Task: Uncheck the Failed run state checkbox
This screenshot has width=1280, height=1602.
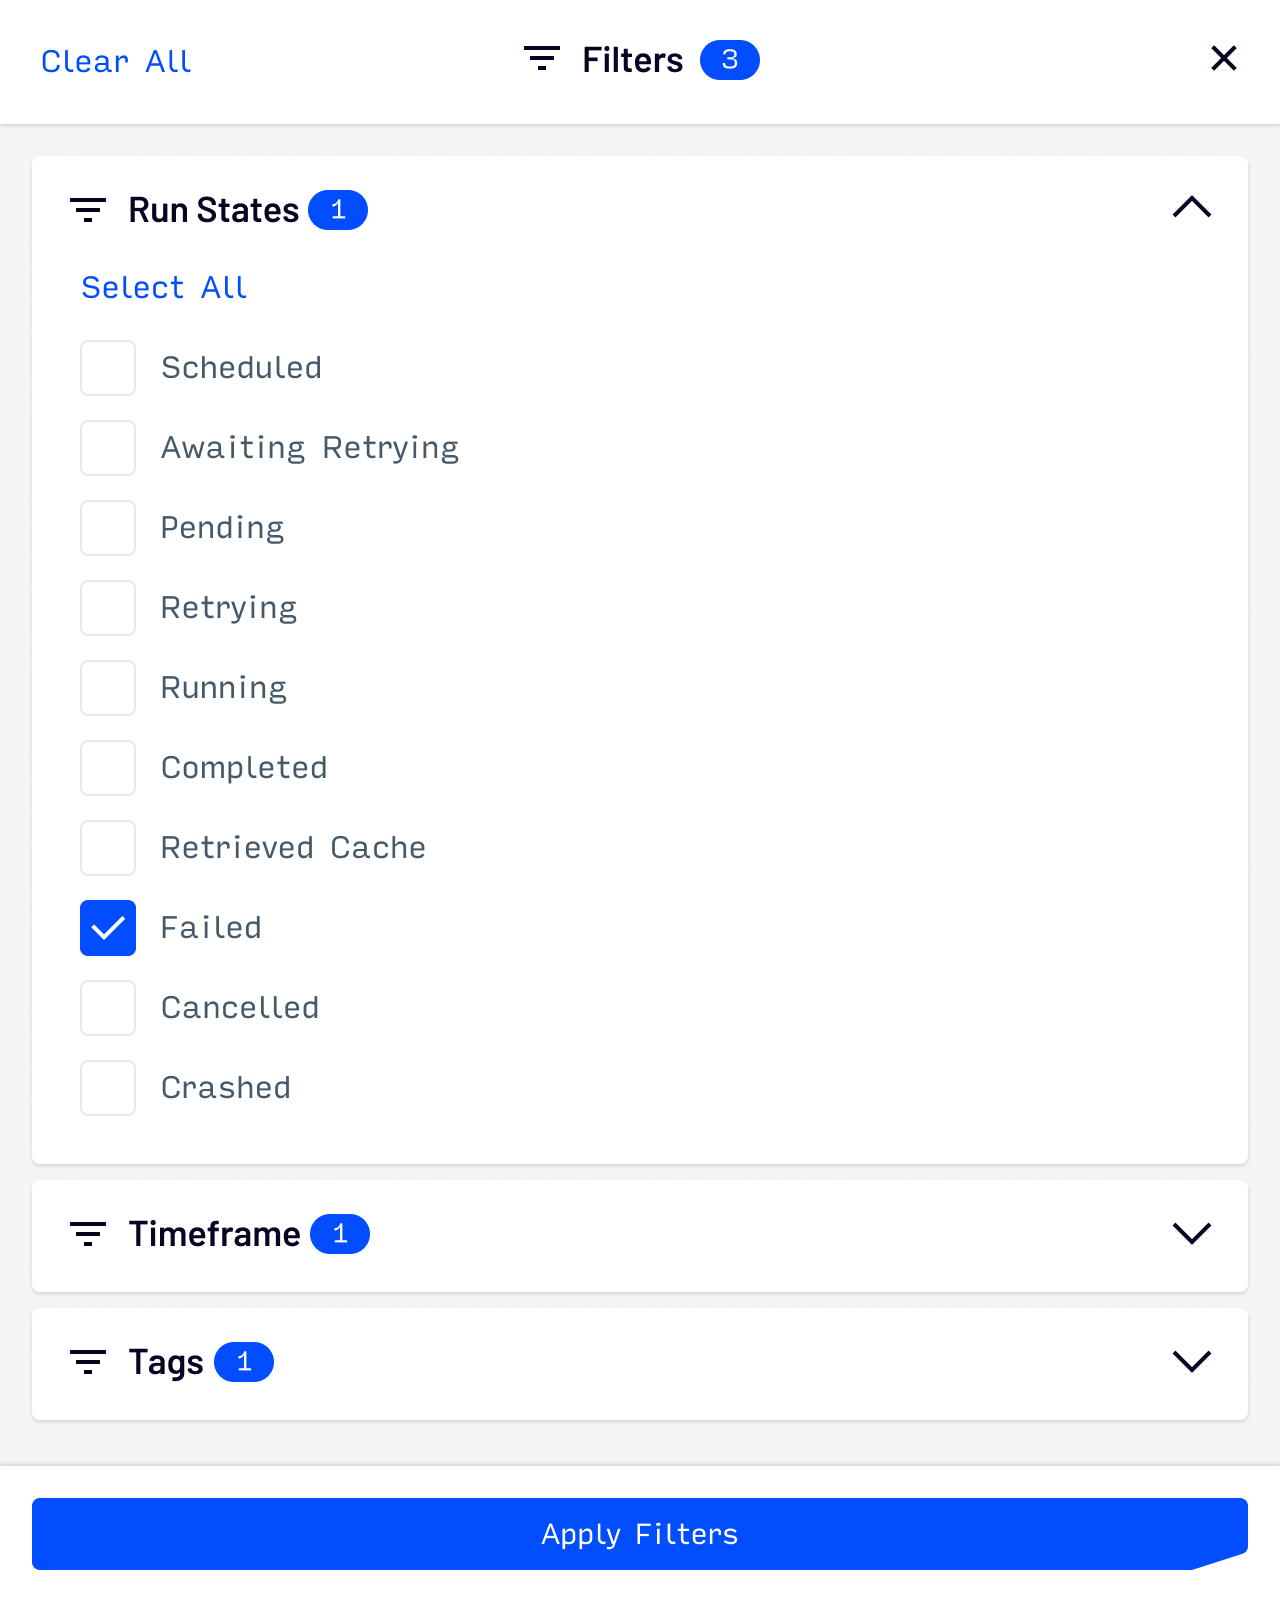Action: pos(108,928)
